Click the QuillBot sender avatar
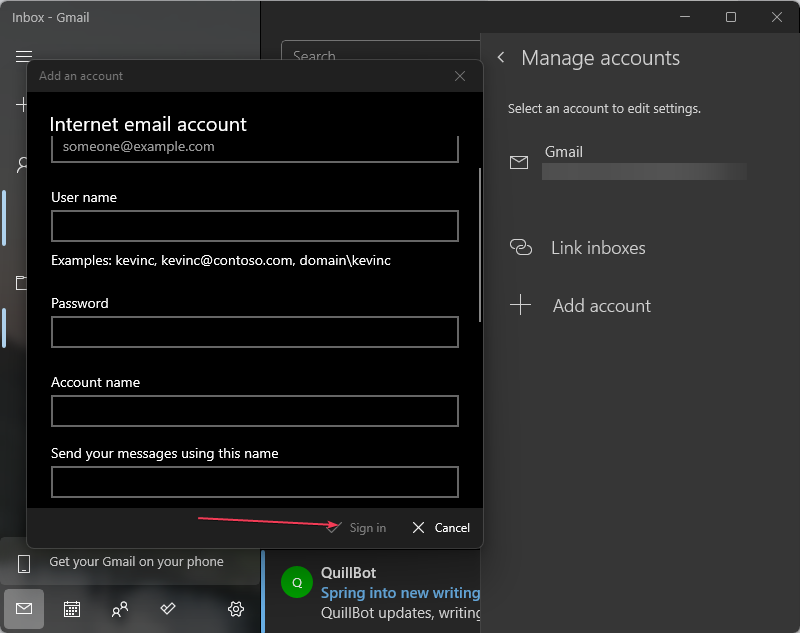 click(297, 582)
